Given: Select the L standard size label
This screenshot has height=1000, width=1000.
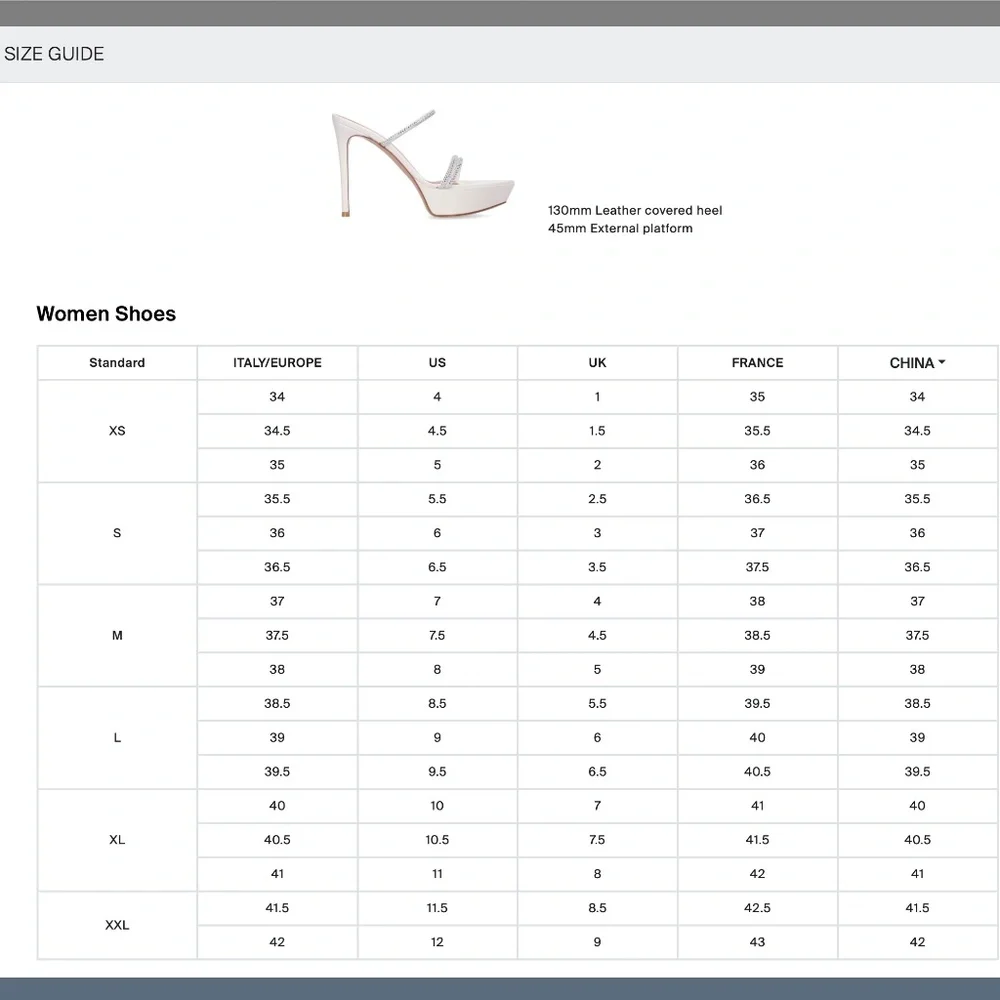Looking at the screenshot, I should click(x=117, y=738).
